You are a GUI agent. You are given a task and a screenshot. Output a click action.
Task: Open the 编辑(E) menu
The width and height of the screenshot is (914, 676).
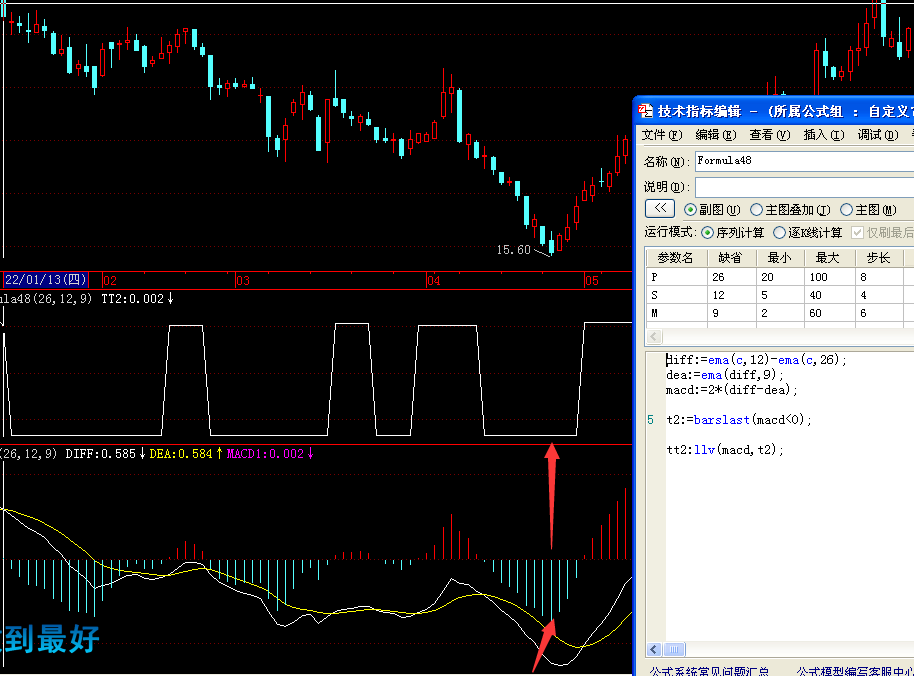click(716, 135)
